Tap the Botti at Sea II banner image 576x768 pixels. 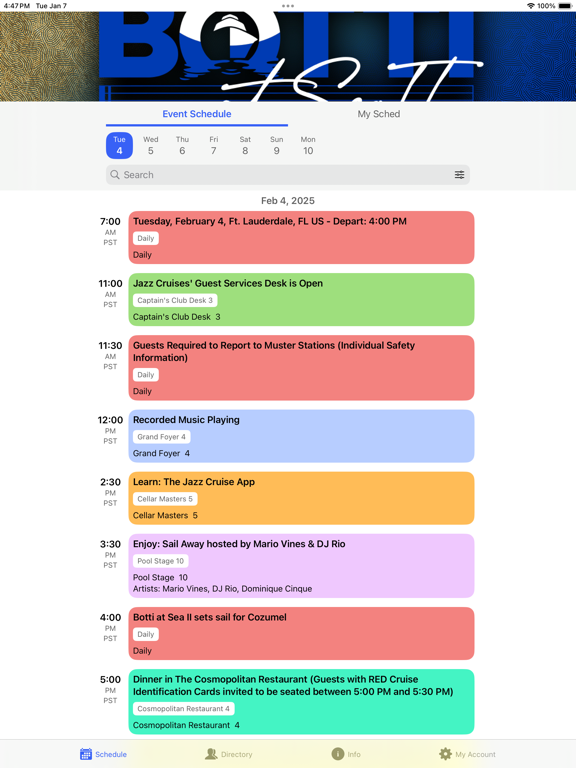(x=288, y=56)
